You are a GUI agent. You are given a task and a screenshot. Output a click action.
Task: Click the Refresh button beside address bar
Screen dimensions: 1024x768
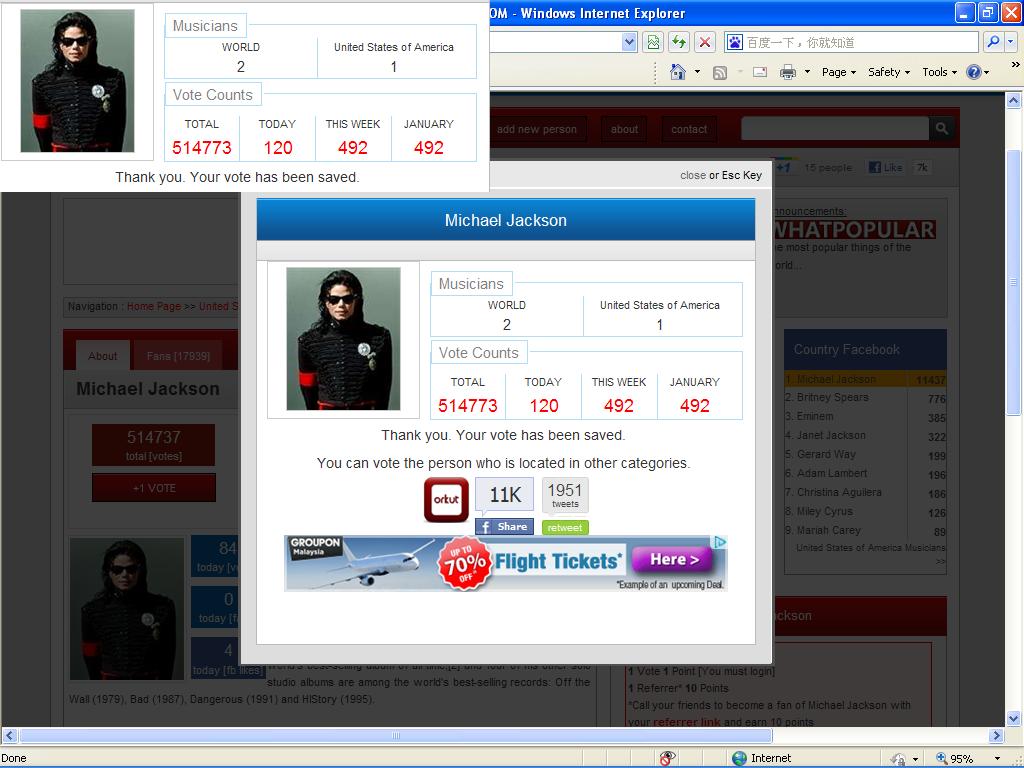(x=679, y=42)
